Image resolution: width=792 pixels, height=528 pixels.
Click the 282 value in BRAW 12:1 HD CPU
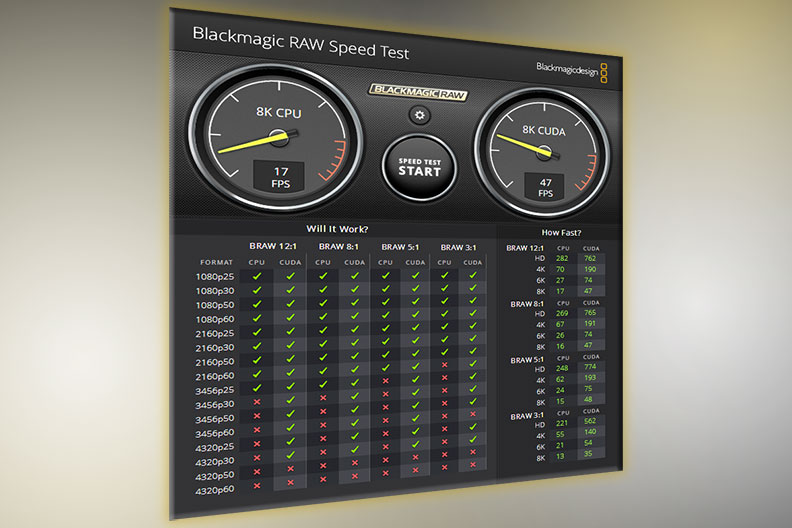coord(562,258)
